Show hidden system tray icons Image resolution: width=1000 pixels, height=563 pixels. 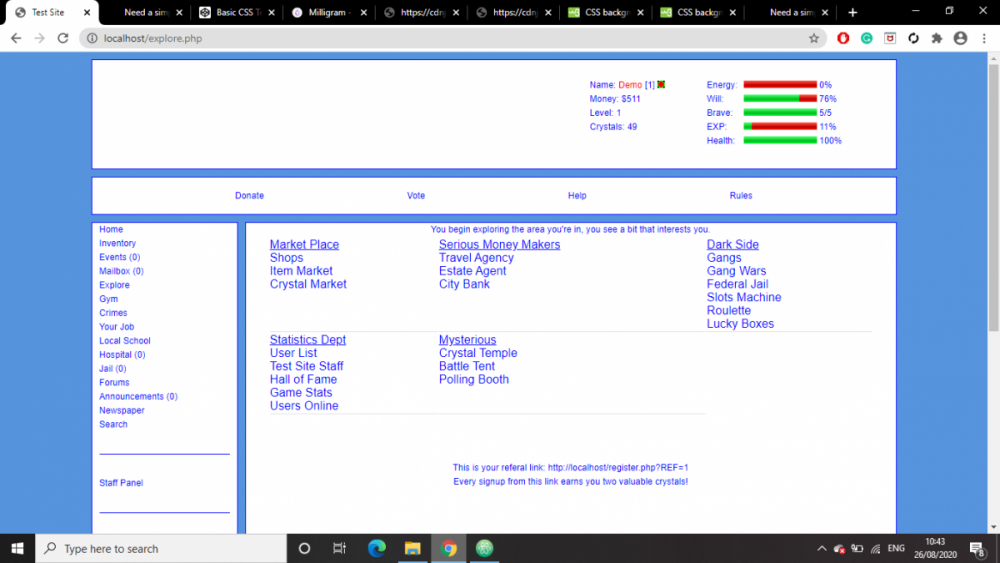(822, 548)
